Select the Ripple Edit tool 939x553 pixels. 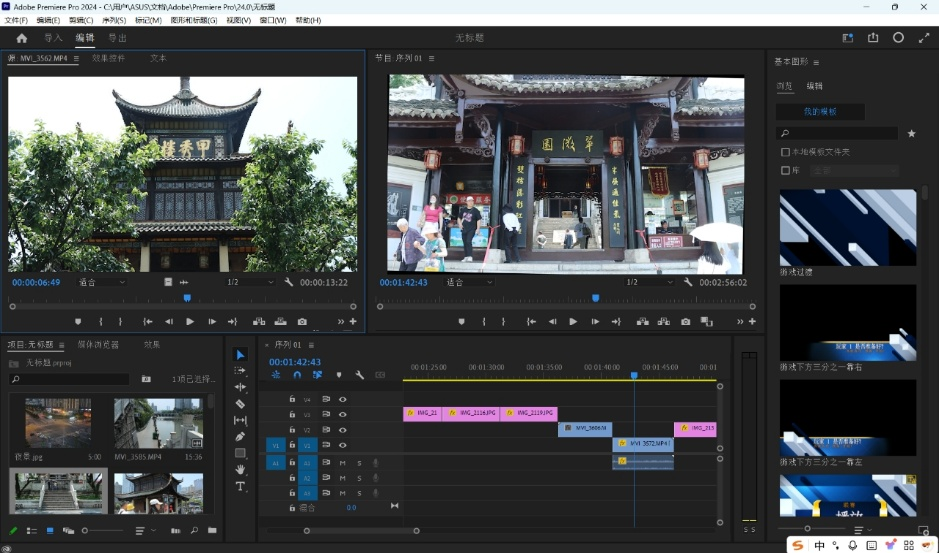[240, 387]
